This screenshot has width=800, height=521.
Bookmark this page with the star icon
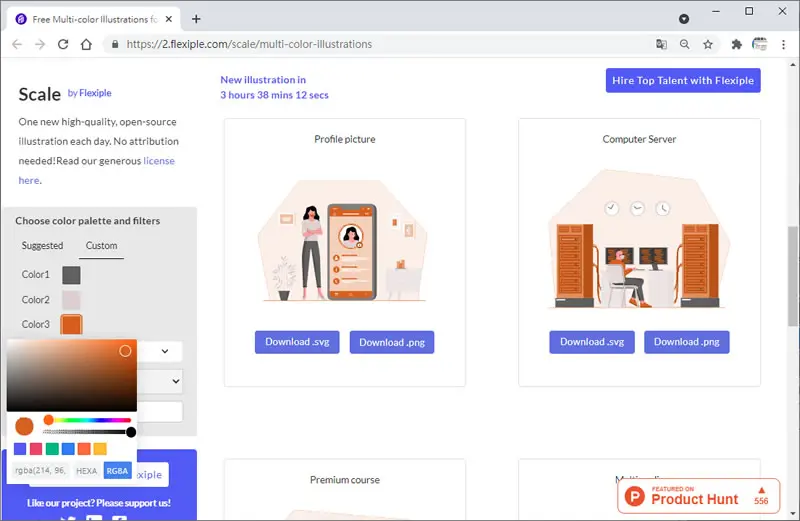(x=708, y=44)
